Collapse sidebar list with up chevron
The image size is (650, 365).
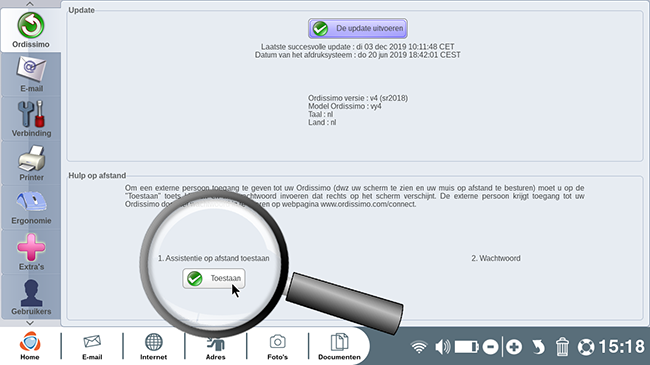(30, 4)
